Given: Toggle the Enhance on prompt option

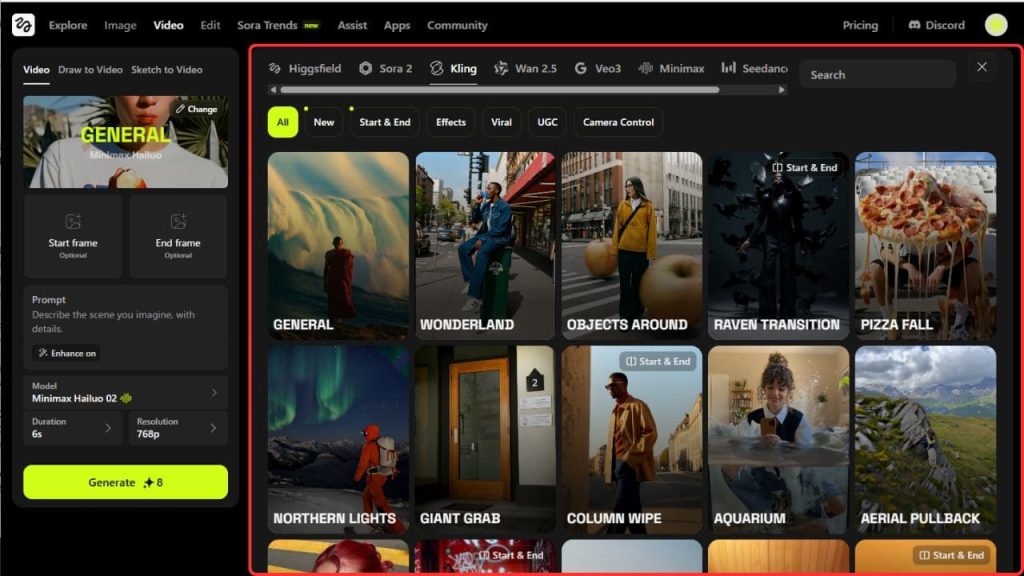Looking at the screenshot, I should [x=67, y=353].
